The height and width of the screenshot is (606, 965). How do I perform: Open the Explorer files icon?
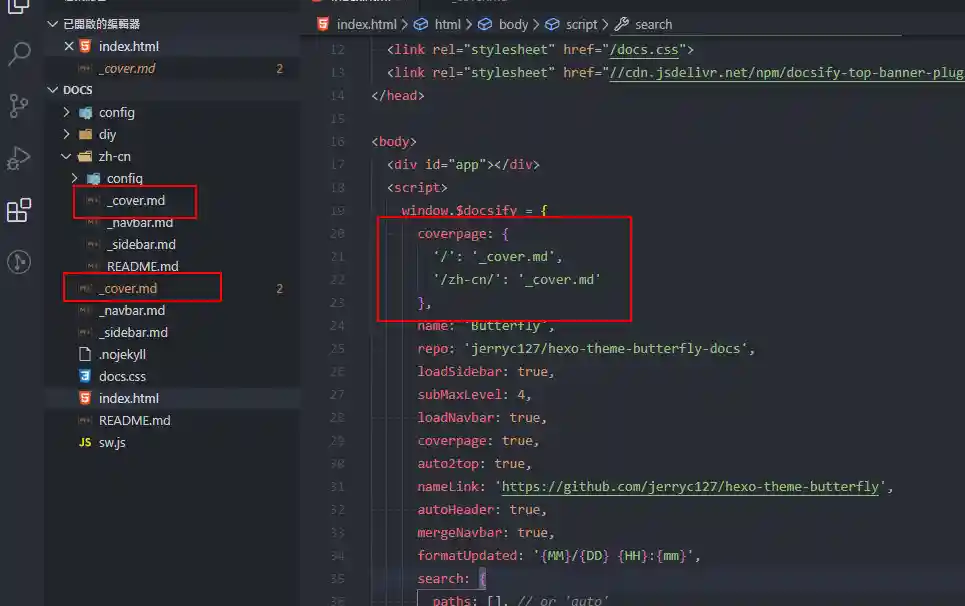click(x=18, y=6)
